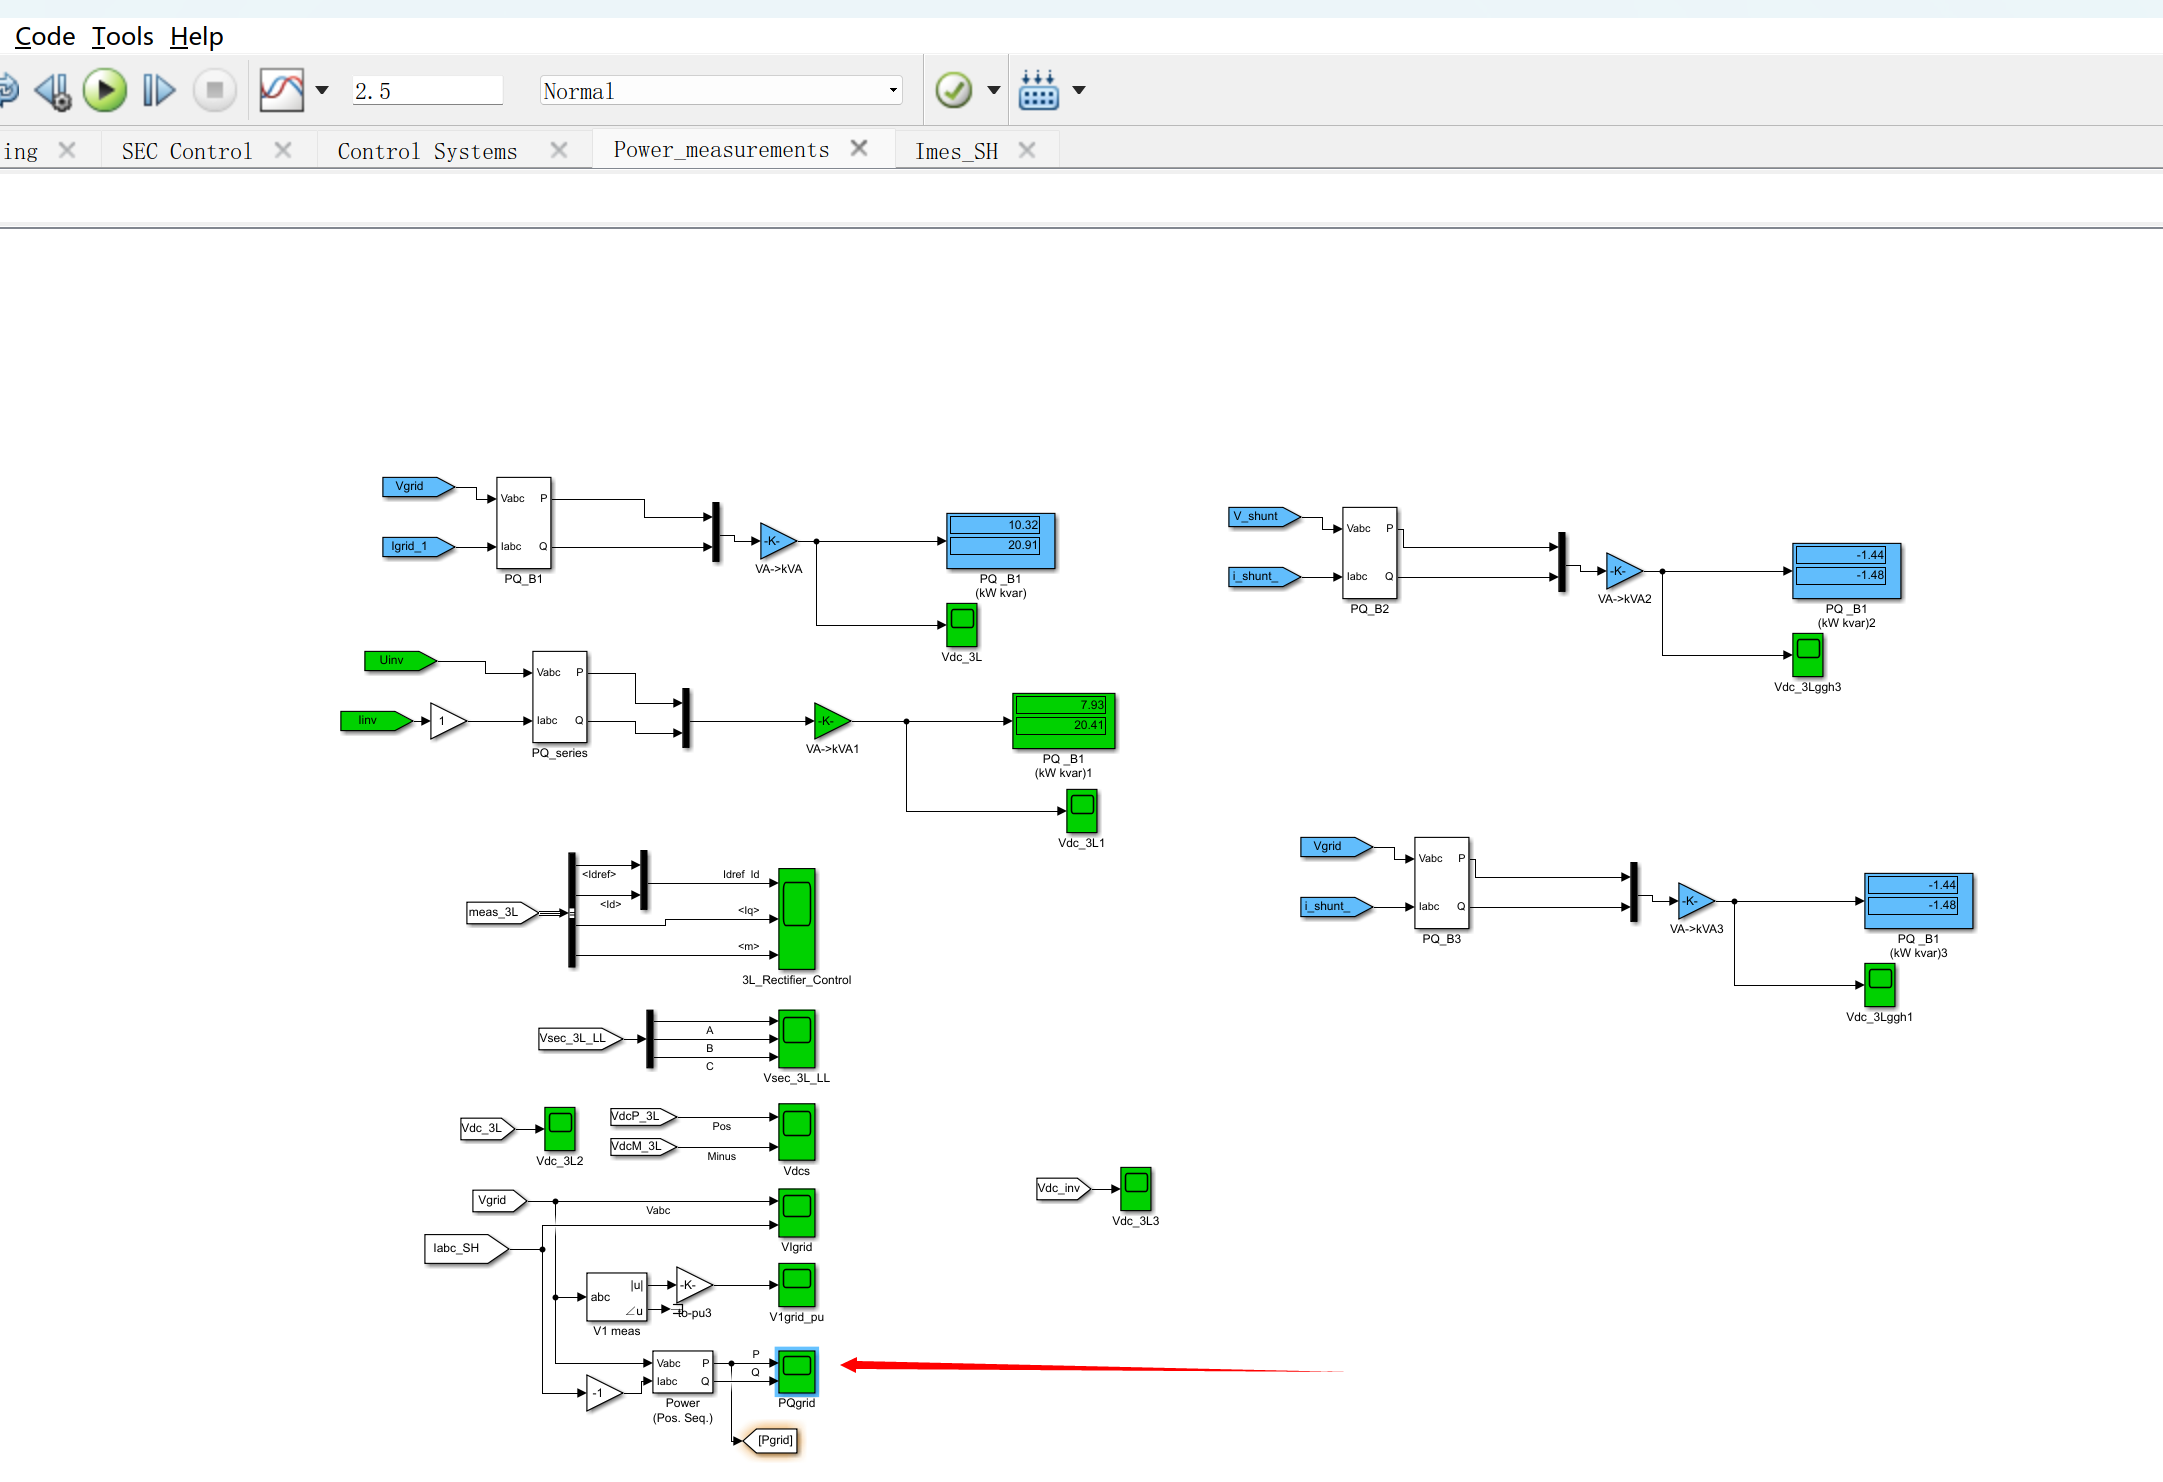
Task: Open the Normal simulation mode dropdown
Action: pos(720,91)
